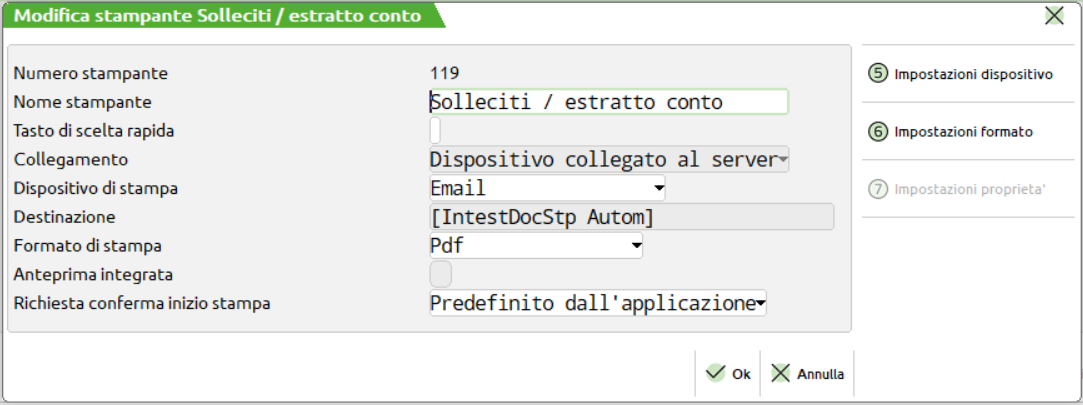Click the dialog title Modifica stampante Solleciti

(217, 16)
